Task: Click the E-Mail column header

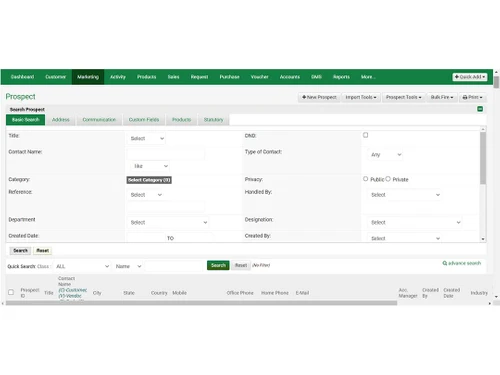Action: click(x=302, y=293)
